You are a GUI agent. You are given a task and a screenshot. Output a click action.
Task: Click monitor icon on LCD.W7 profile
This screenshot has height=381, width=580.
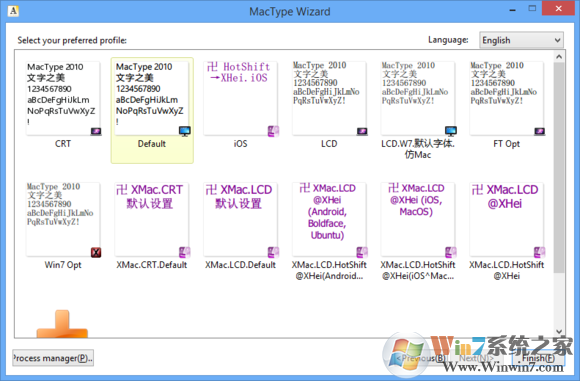[x=451, y=131]
